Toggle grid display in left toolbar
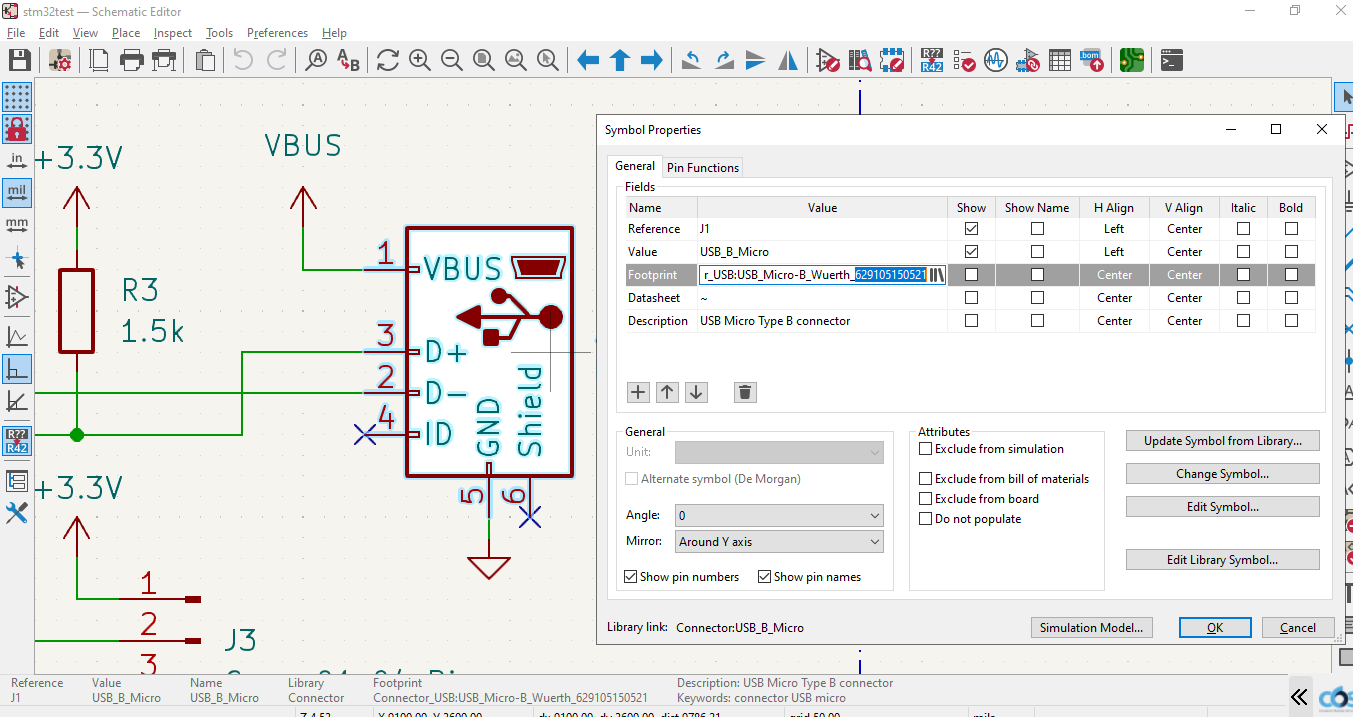 pyautogui.click(x=17, y=97)
